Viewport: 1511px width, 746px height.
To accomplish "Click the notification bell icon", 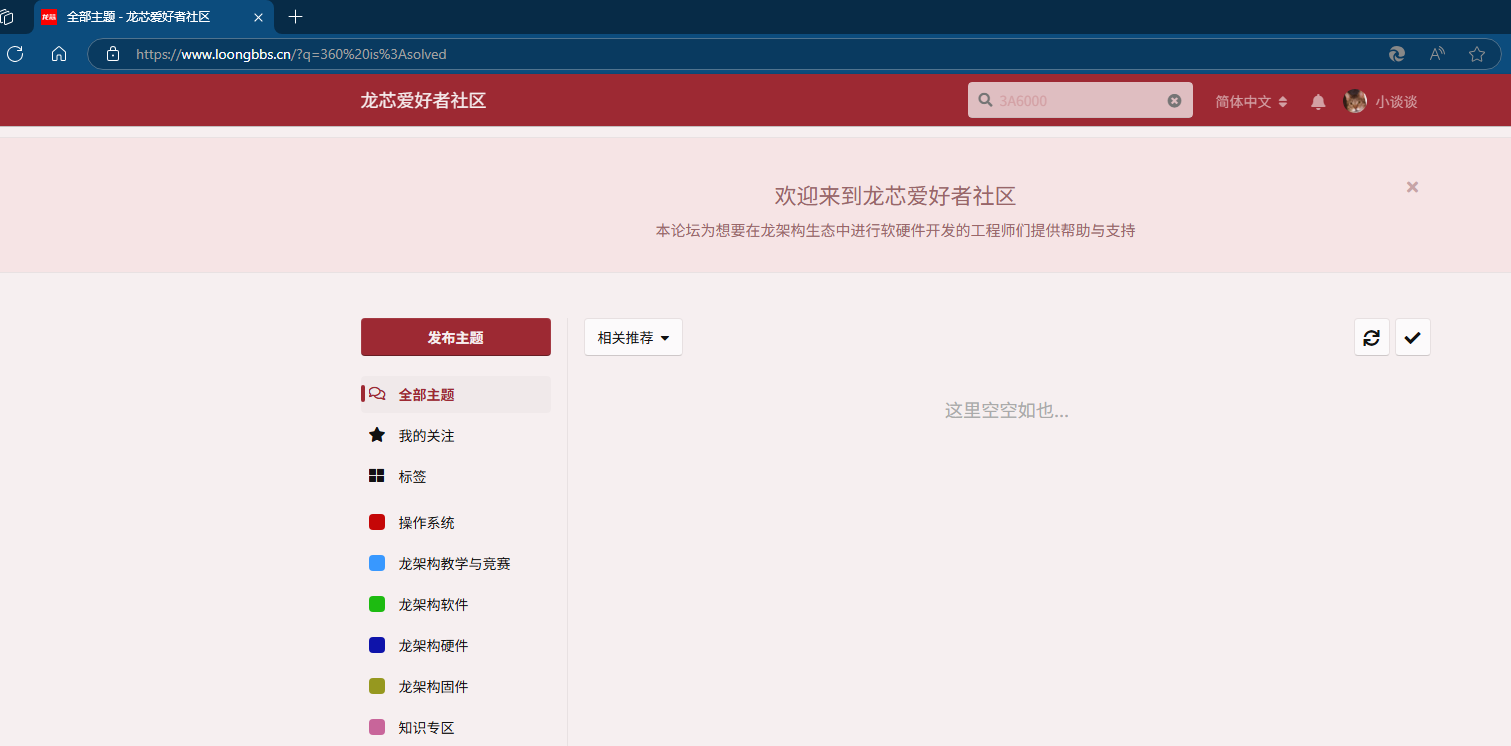I will point(1318,102).
